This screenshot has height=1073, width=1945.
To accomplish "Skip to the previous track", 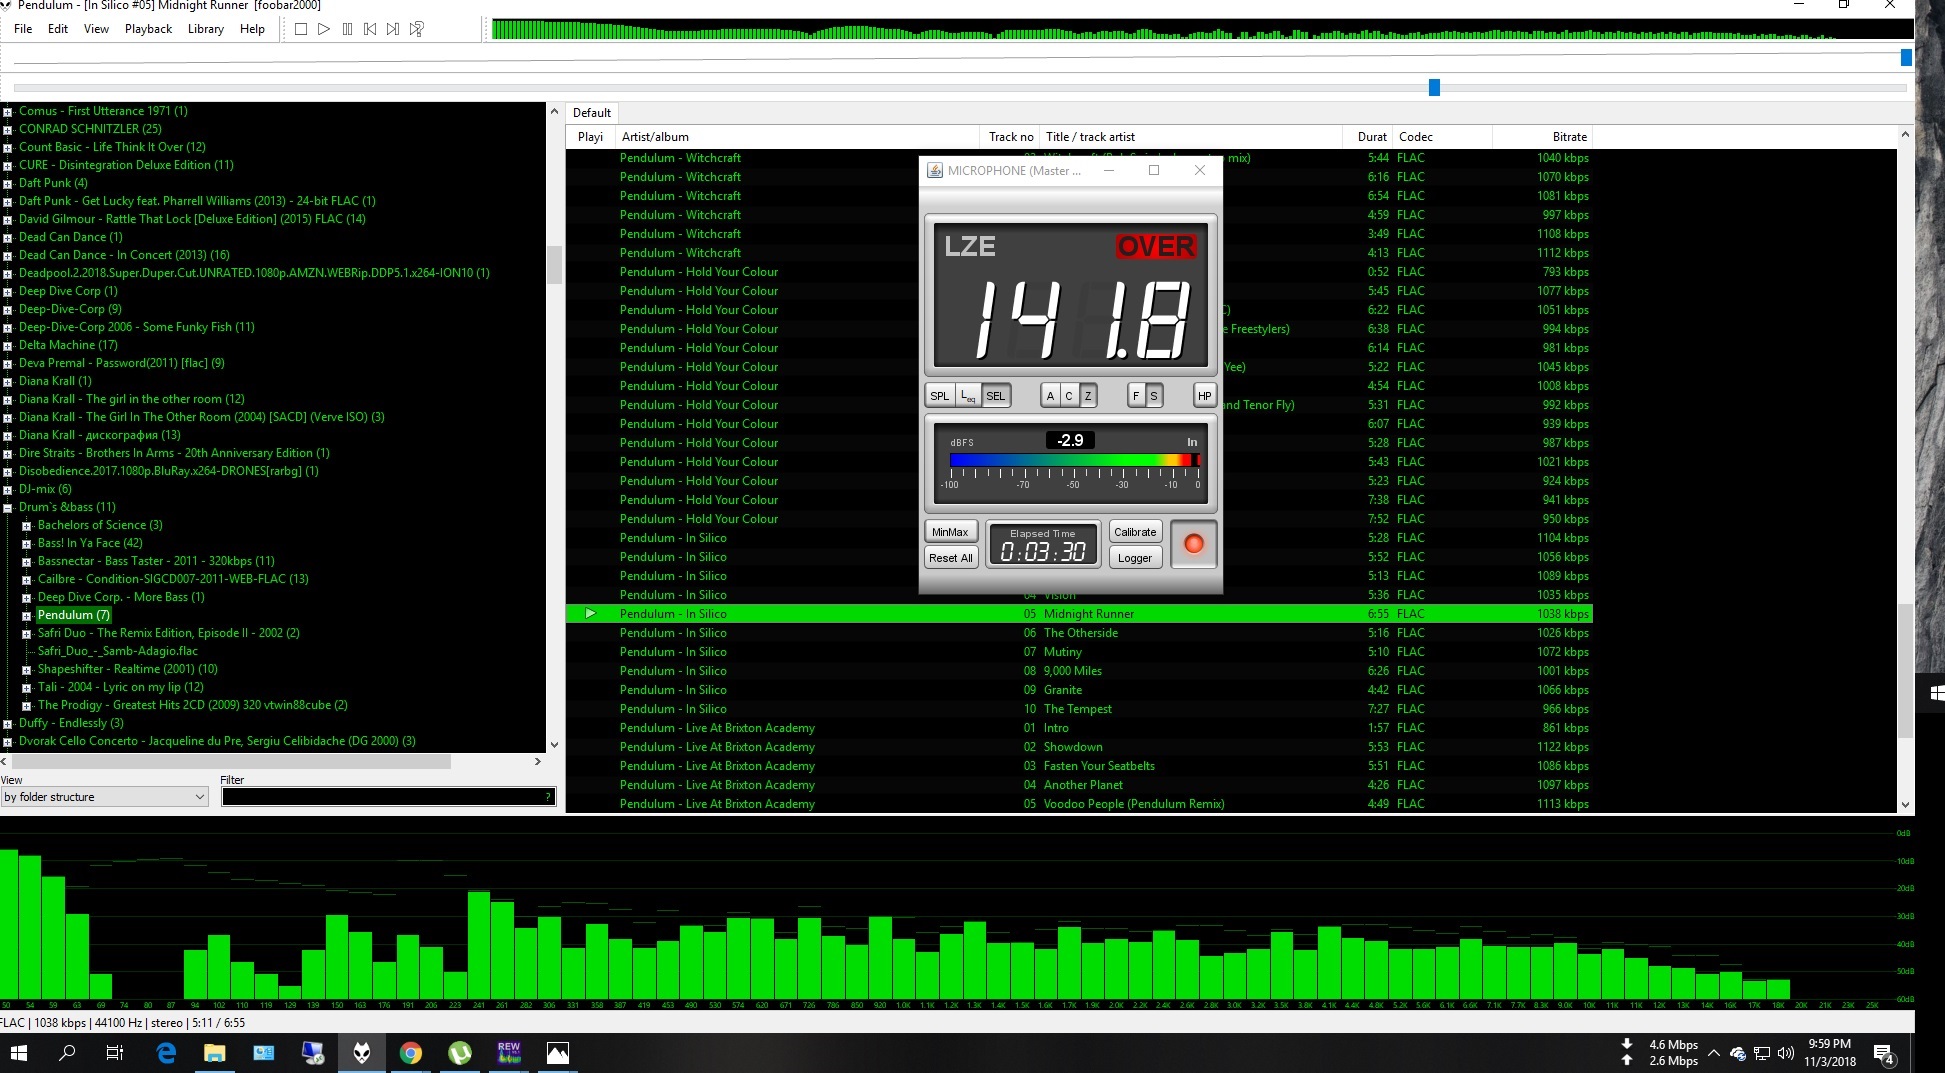I will (x=370, y=29).
